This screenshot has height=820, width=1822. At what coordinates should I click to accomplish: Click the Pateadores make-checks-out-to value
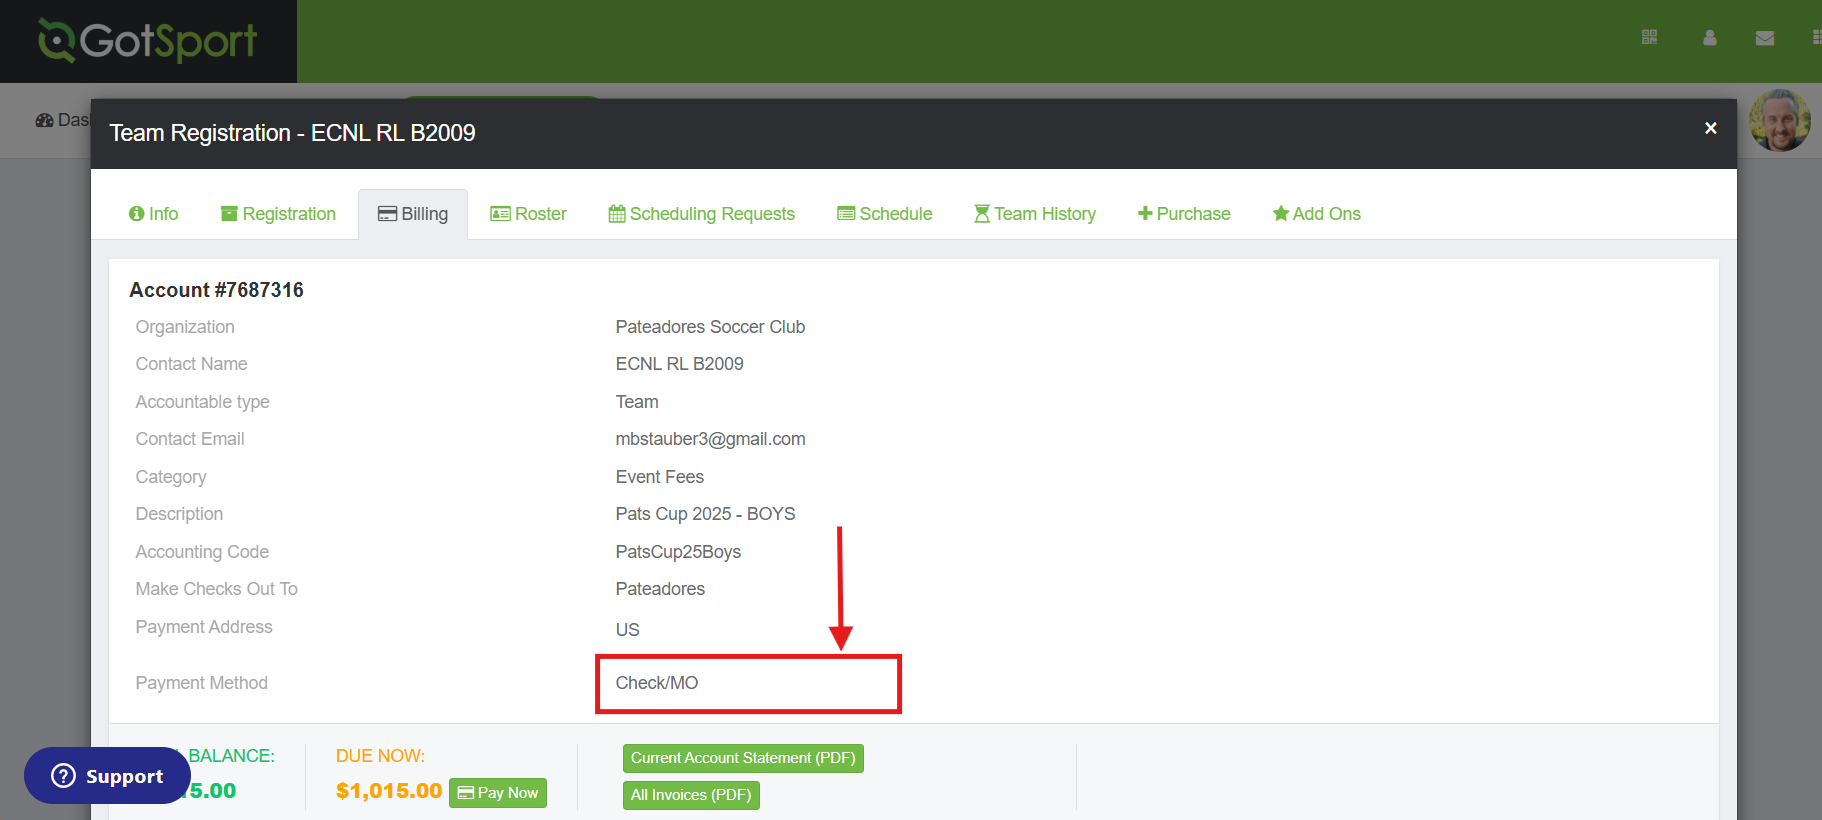(660, 589)
